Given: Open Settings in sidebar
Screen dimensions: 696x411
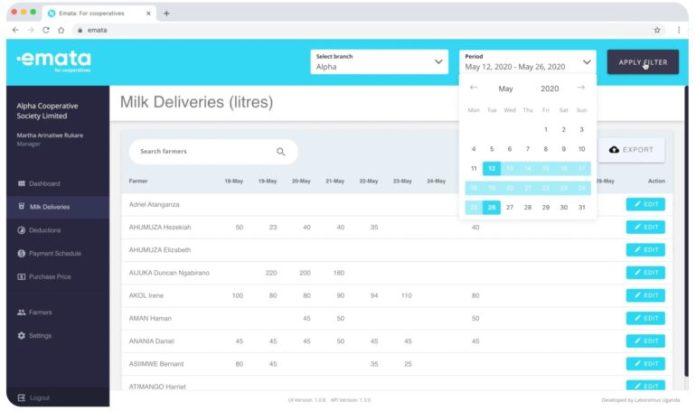Looking at the screenshot, I should click(40, 335).
